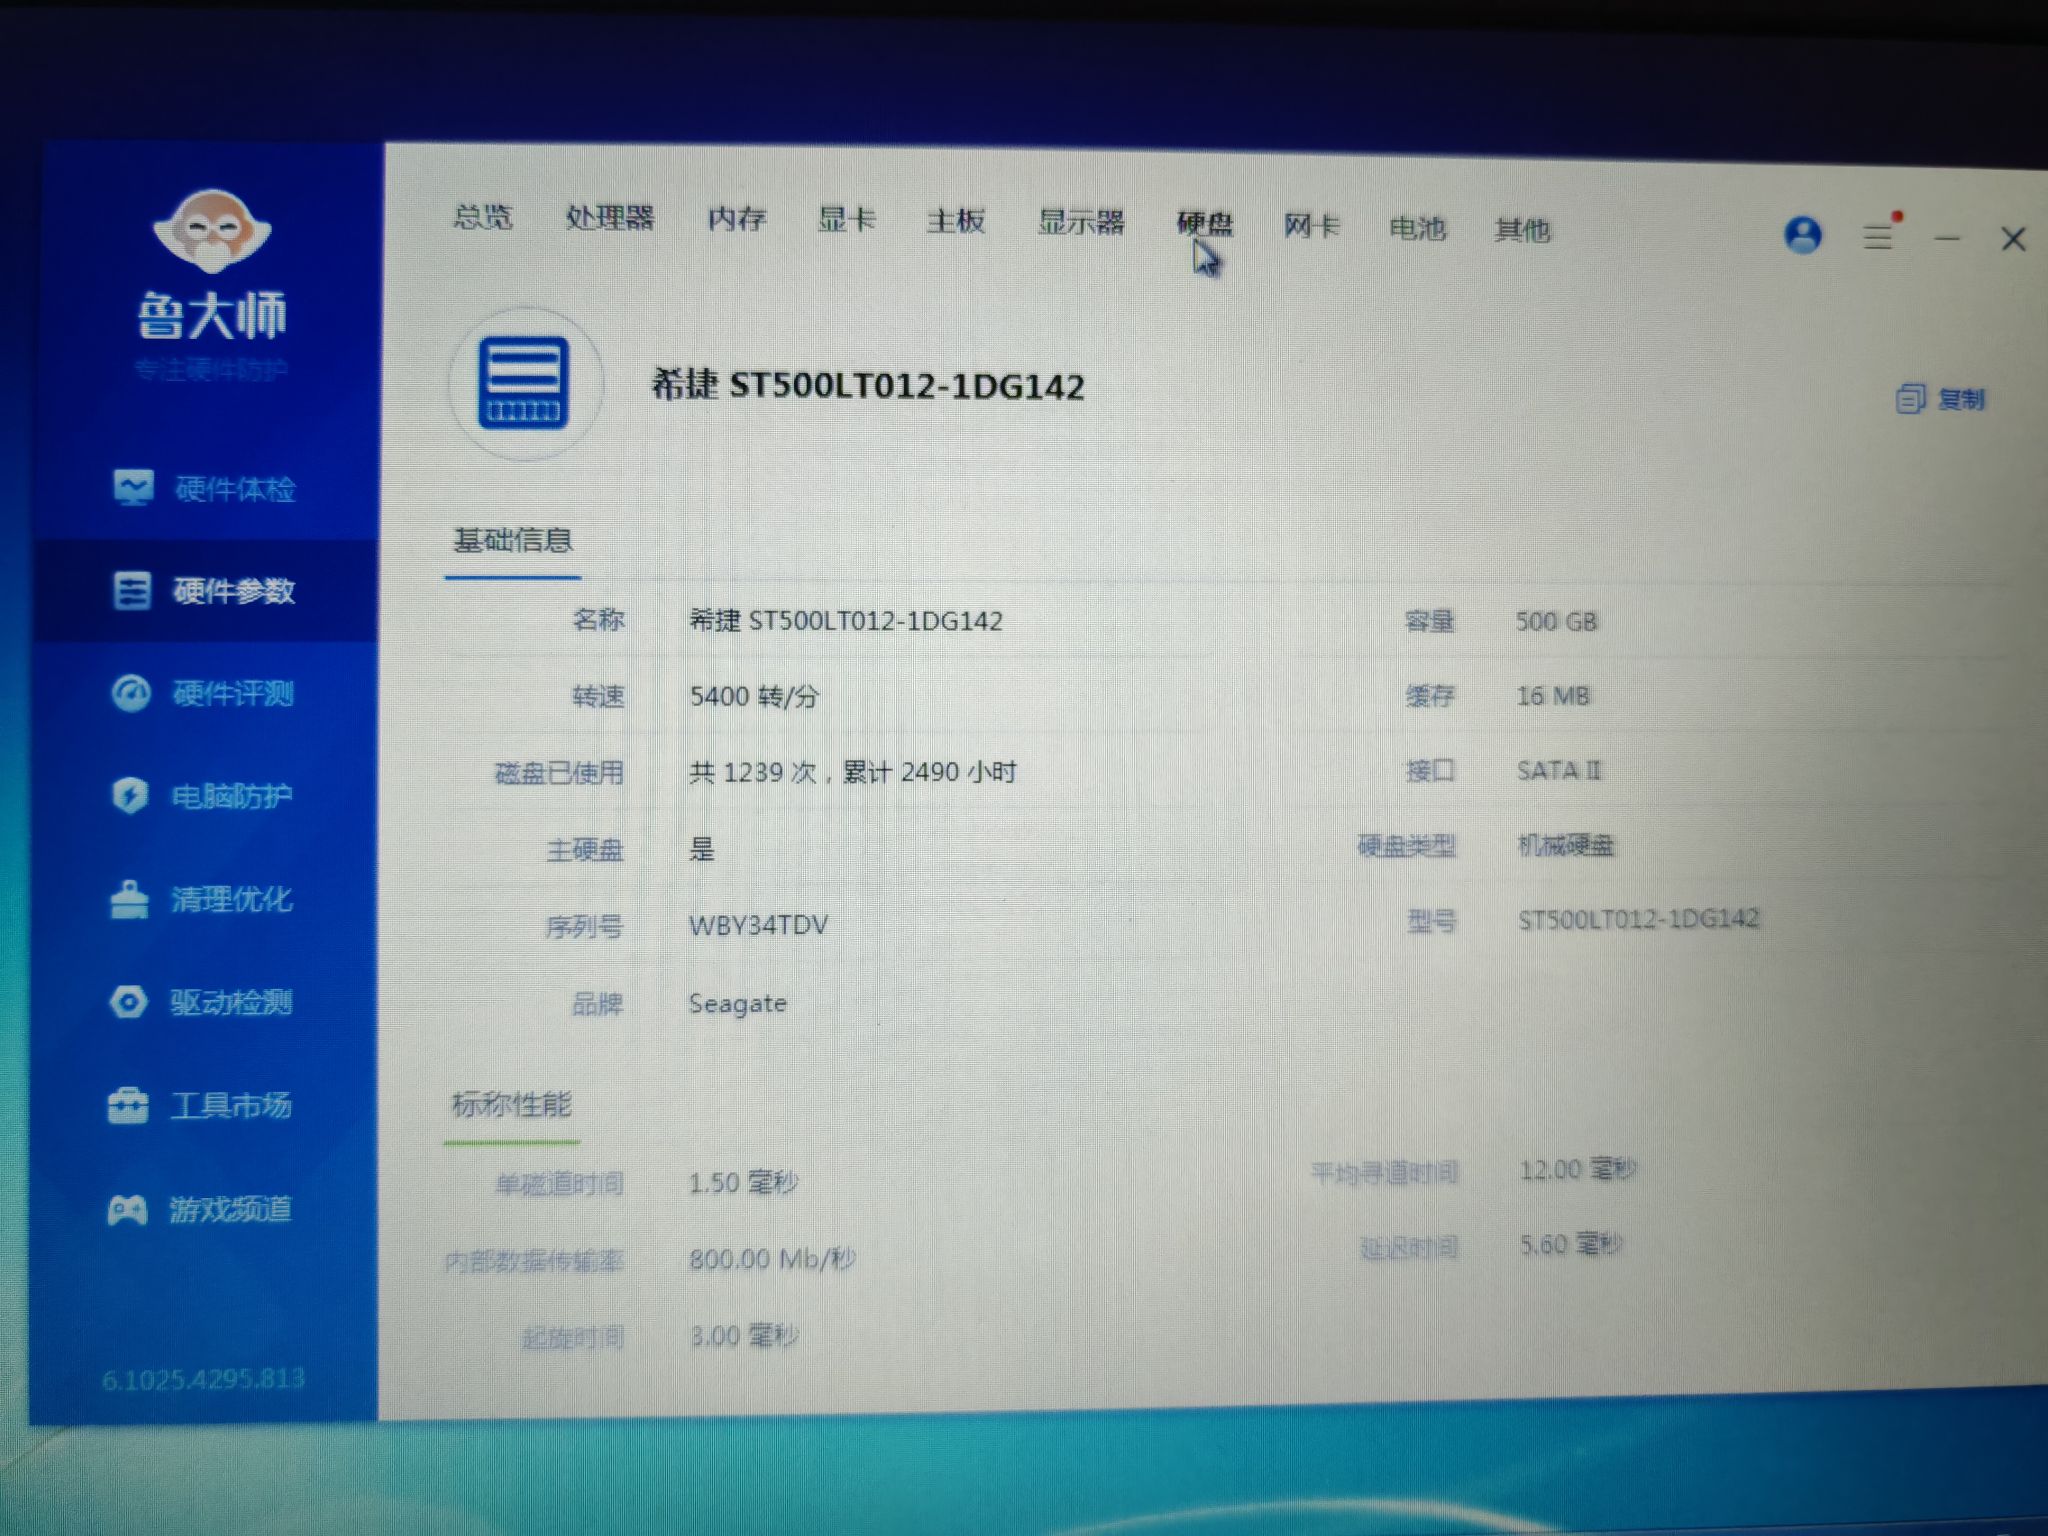Switch to 显示器 monitor tab
This screenshot has width=2048, height=1536.
pyautogui.click(x=1081, y=221)
